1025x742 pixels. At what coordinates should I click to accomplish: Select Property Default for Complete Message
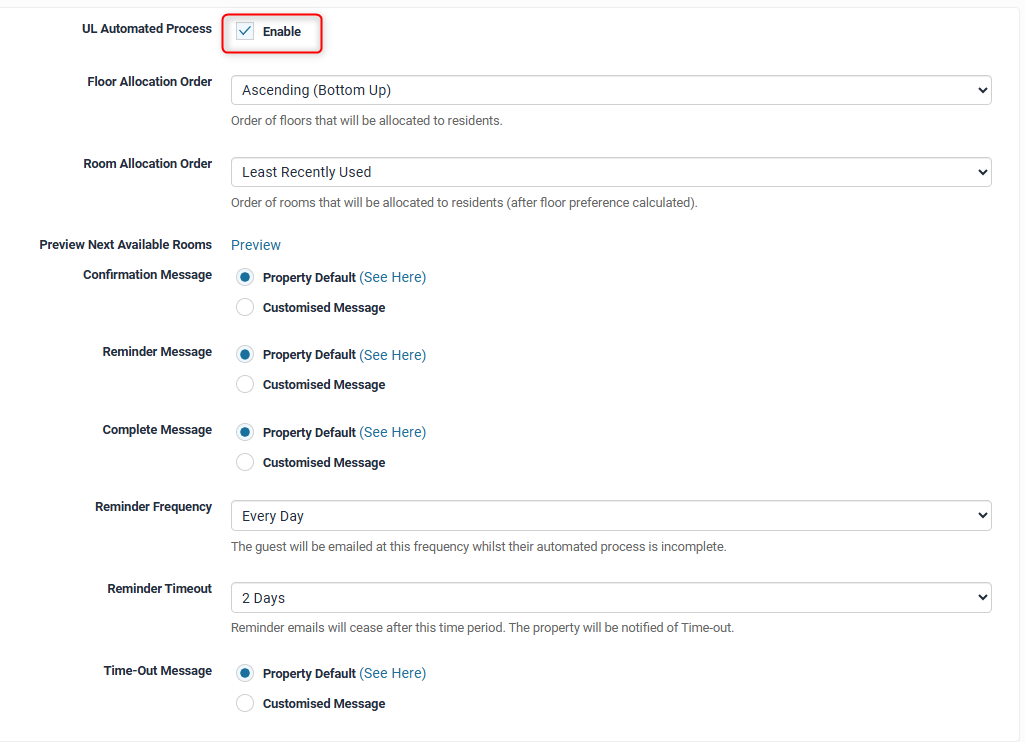245,433
